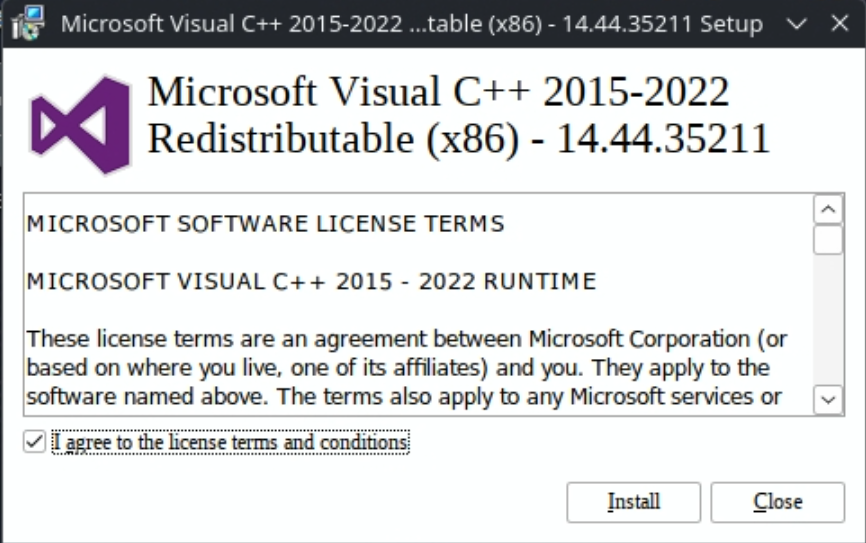Click the window title text in the title bar

(412, 24)
